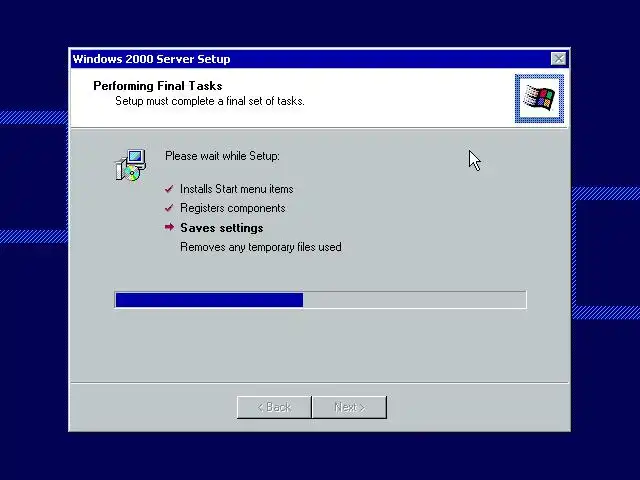Viewport: 640px width, 480px height.
Task: Click the greyed-out Back button
Action: [274, 407]
